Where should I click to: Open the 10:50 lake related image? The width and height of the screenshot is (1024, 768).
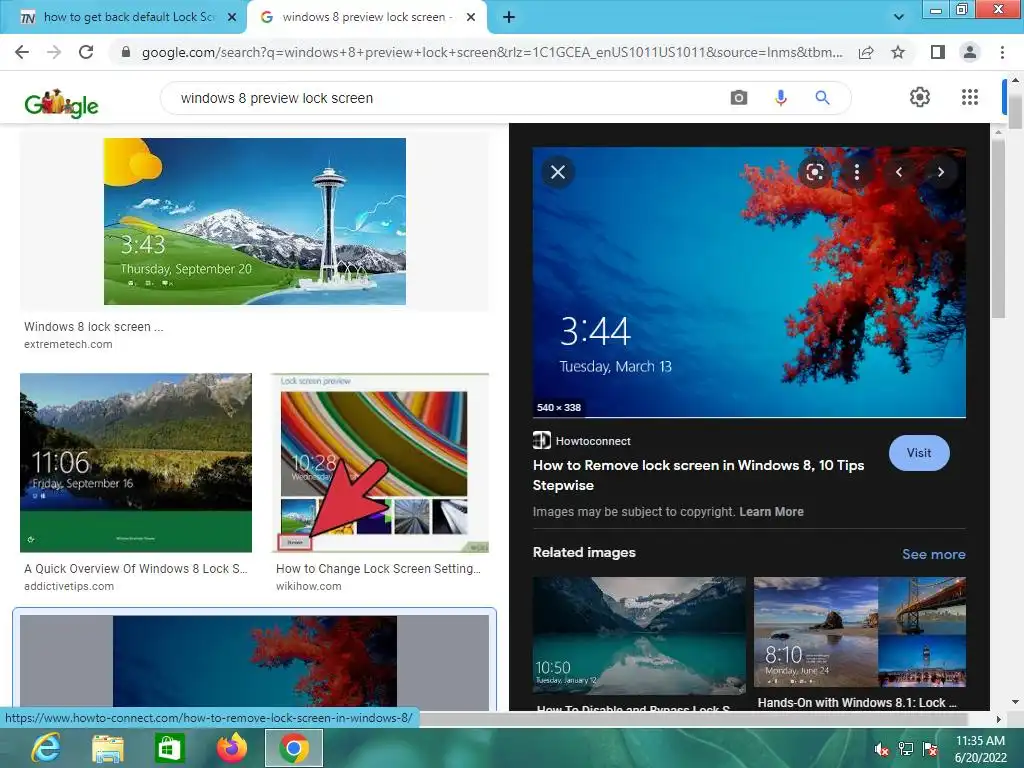coord(639,634)
